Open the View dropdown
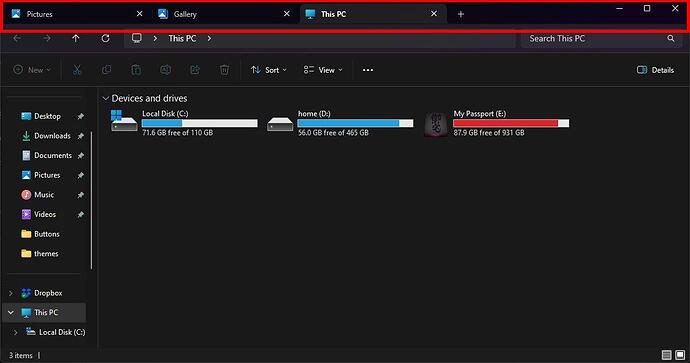The width and height of the screenshot is (690, 363). point(323,70)
